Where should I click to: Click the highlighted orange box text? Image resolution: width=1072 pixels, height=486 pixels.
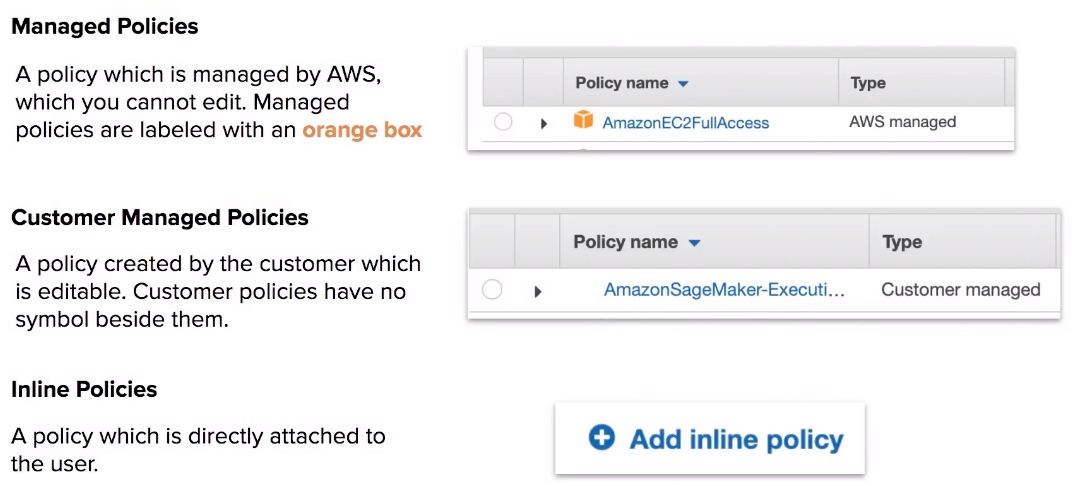pyautogui.click(x=362, y=130)
